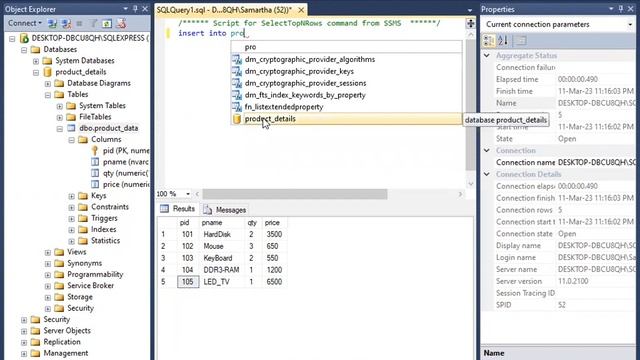Expand the System Tables folder
The height and width of the screenshot is (360, 640).
coord(60,106)
